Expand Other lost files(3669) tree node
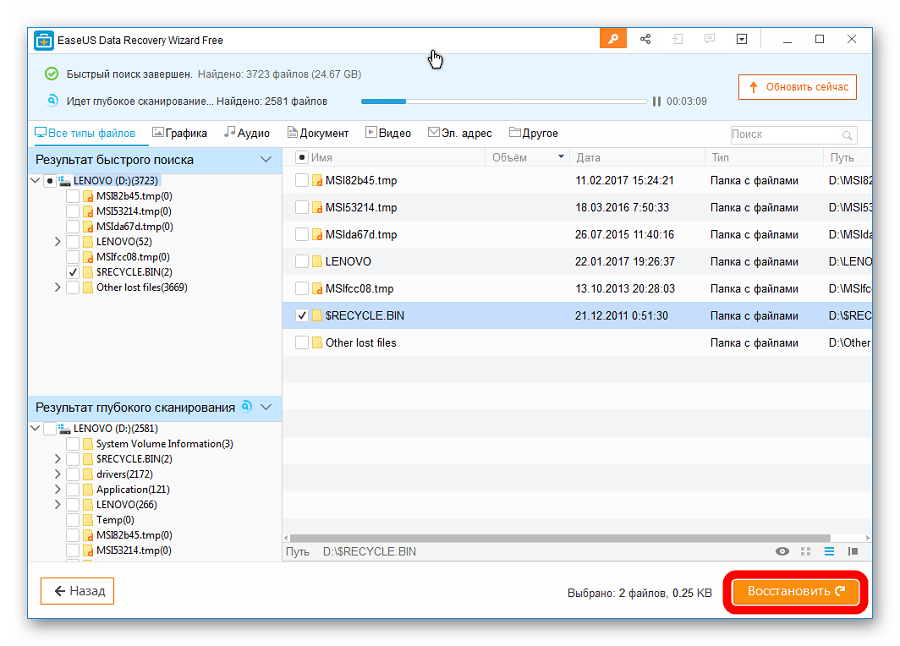900x646 pixels. 57,287
